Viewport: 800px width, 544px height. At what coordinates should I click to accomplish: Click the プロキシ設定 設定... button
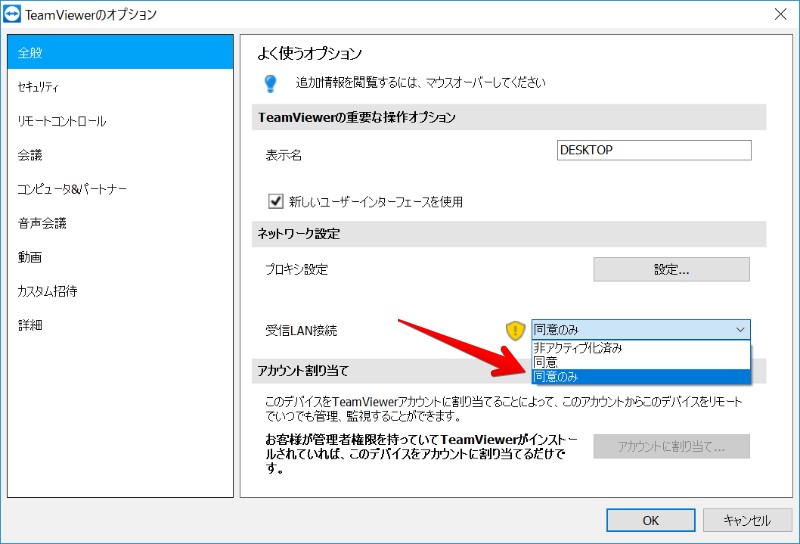coord(671,269)
